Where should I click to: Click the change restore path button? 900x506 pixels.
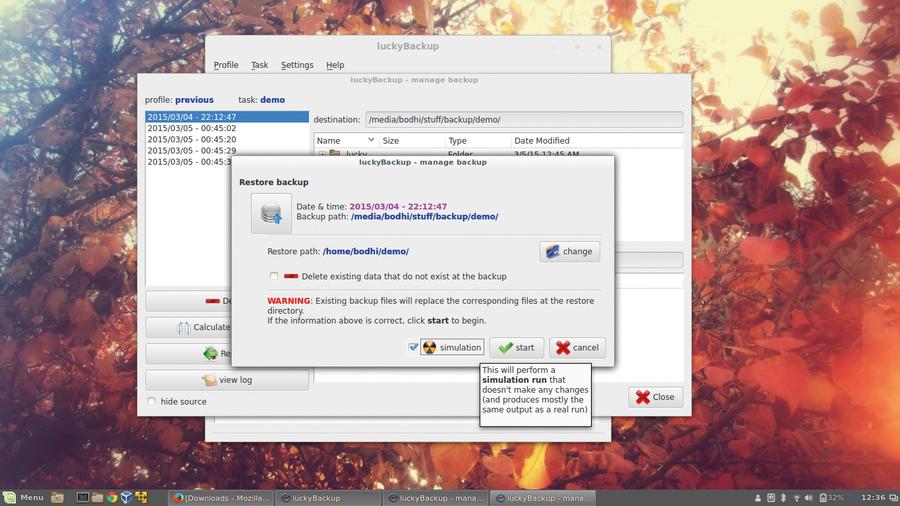point(569,251)
